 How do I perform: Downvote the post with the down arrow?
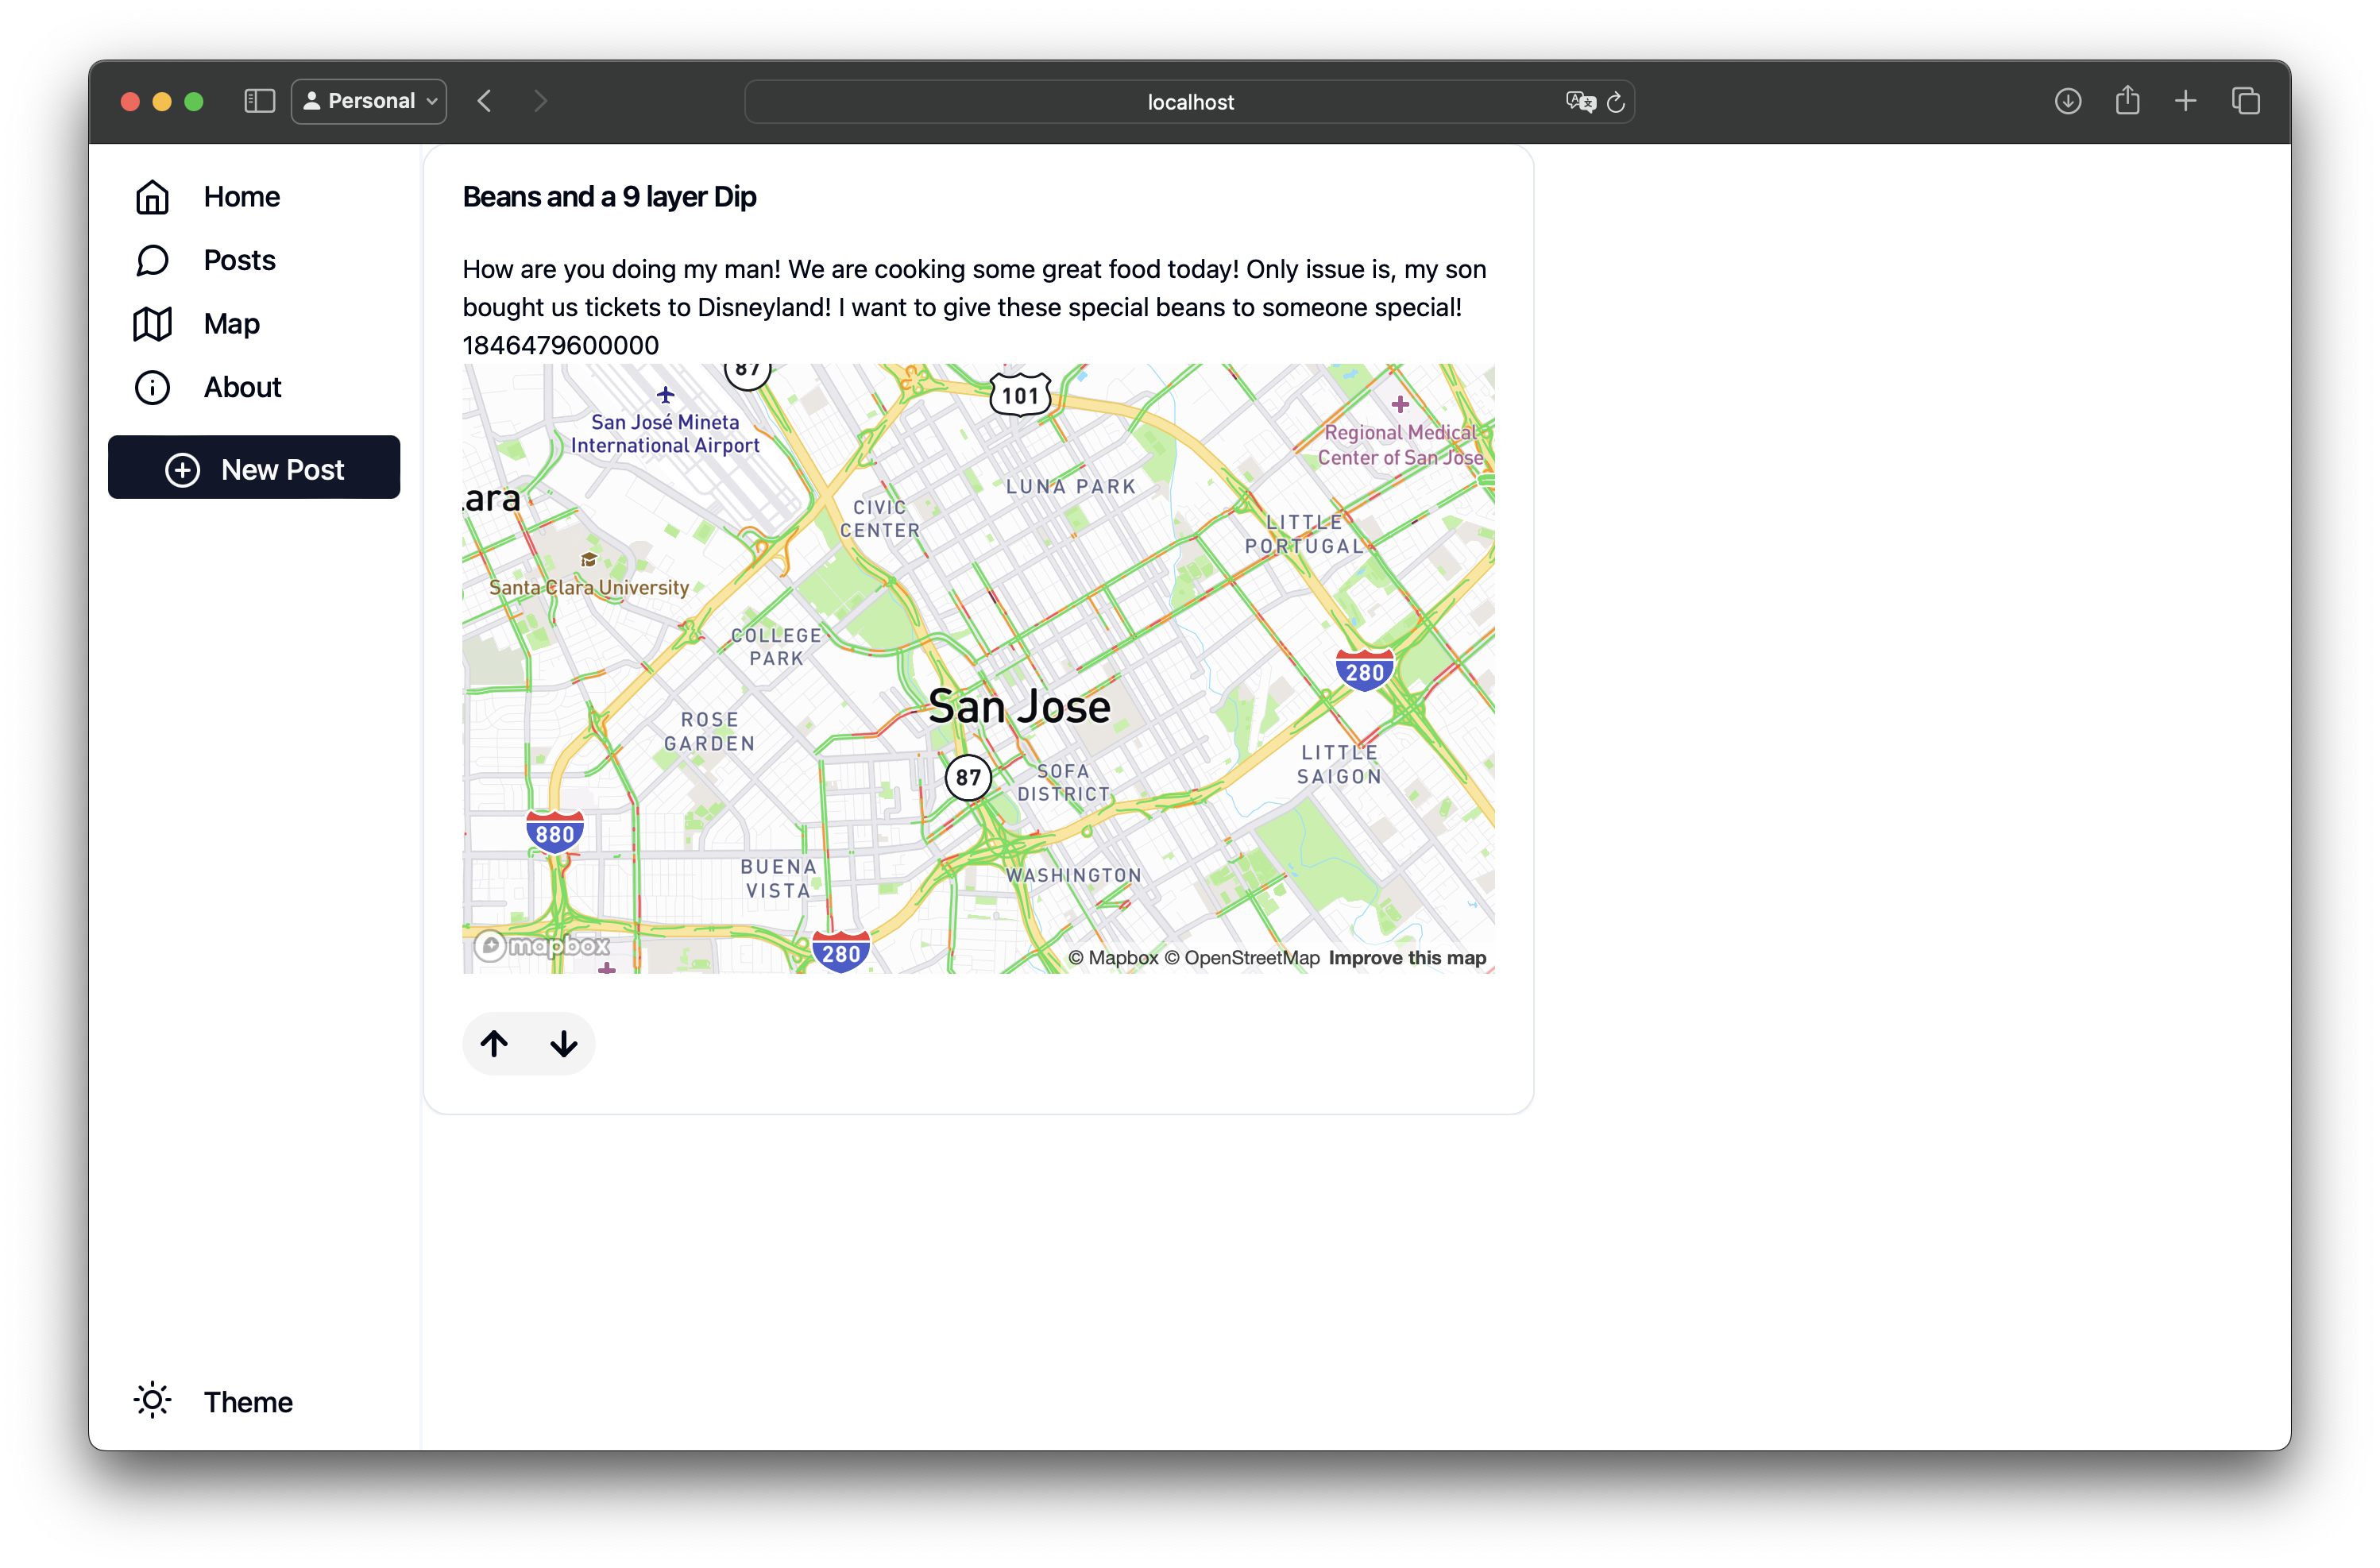(564, 1044)
